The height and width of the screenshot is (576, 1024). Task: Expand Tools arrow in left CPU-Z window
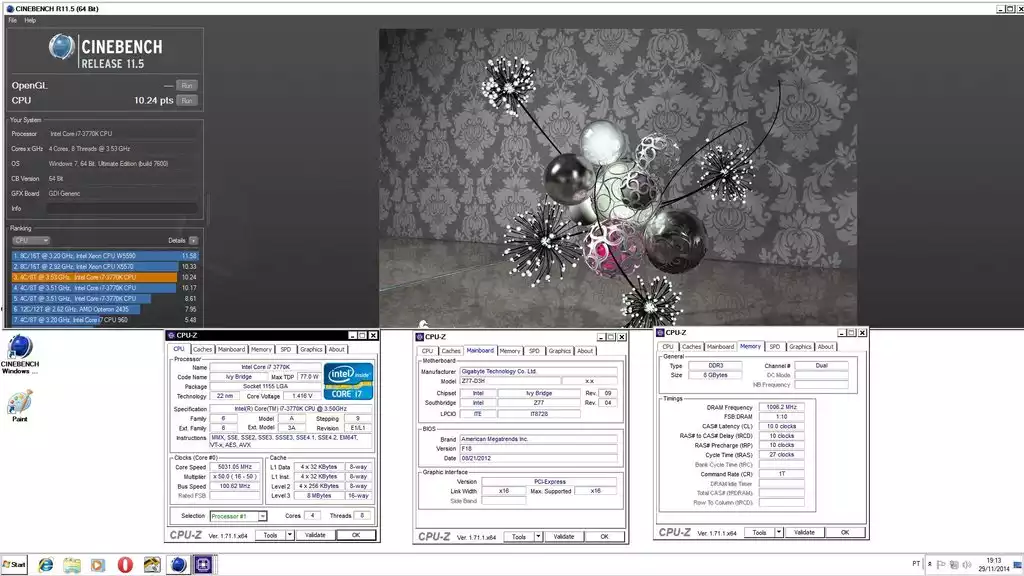[x=290, y=535]
